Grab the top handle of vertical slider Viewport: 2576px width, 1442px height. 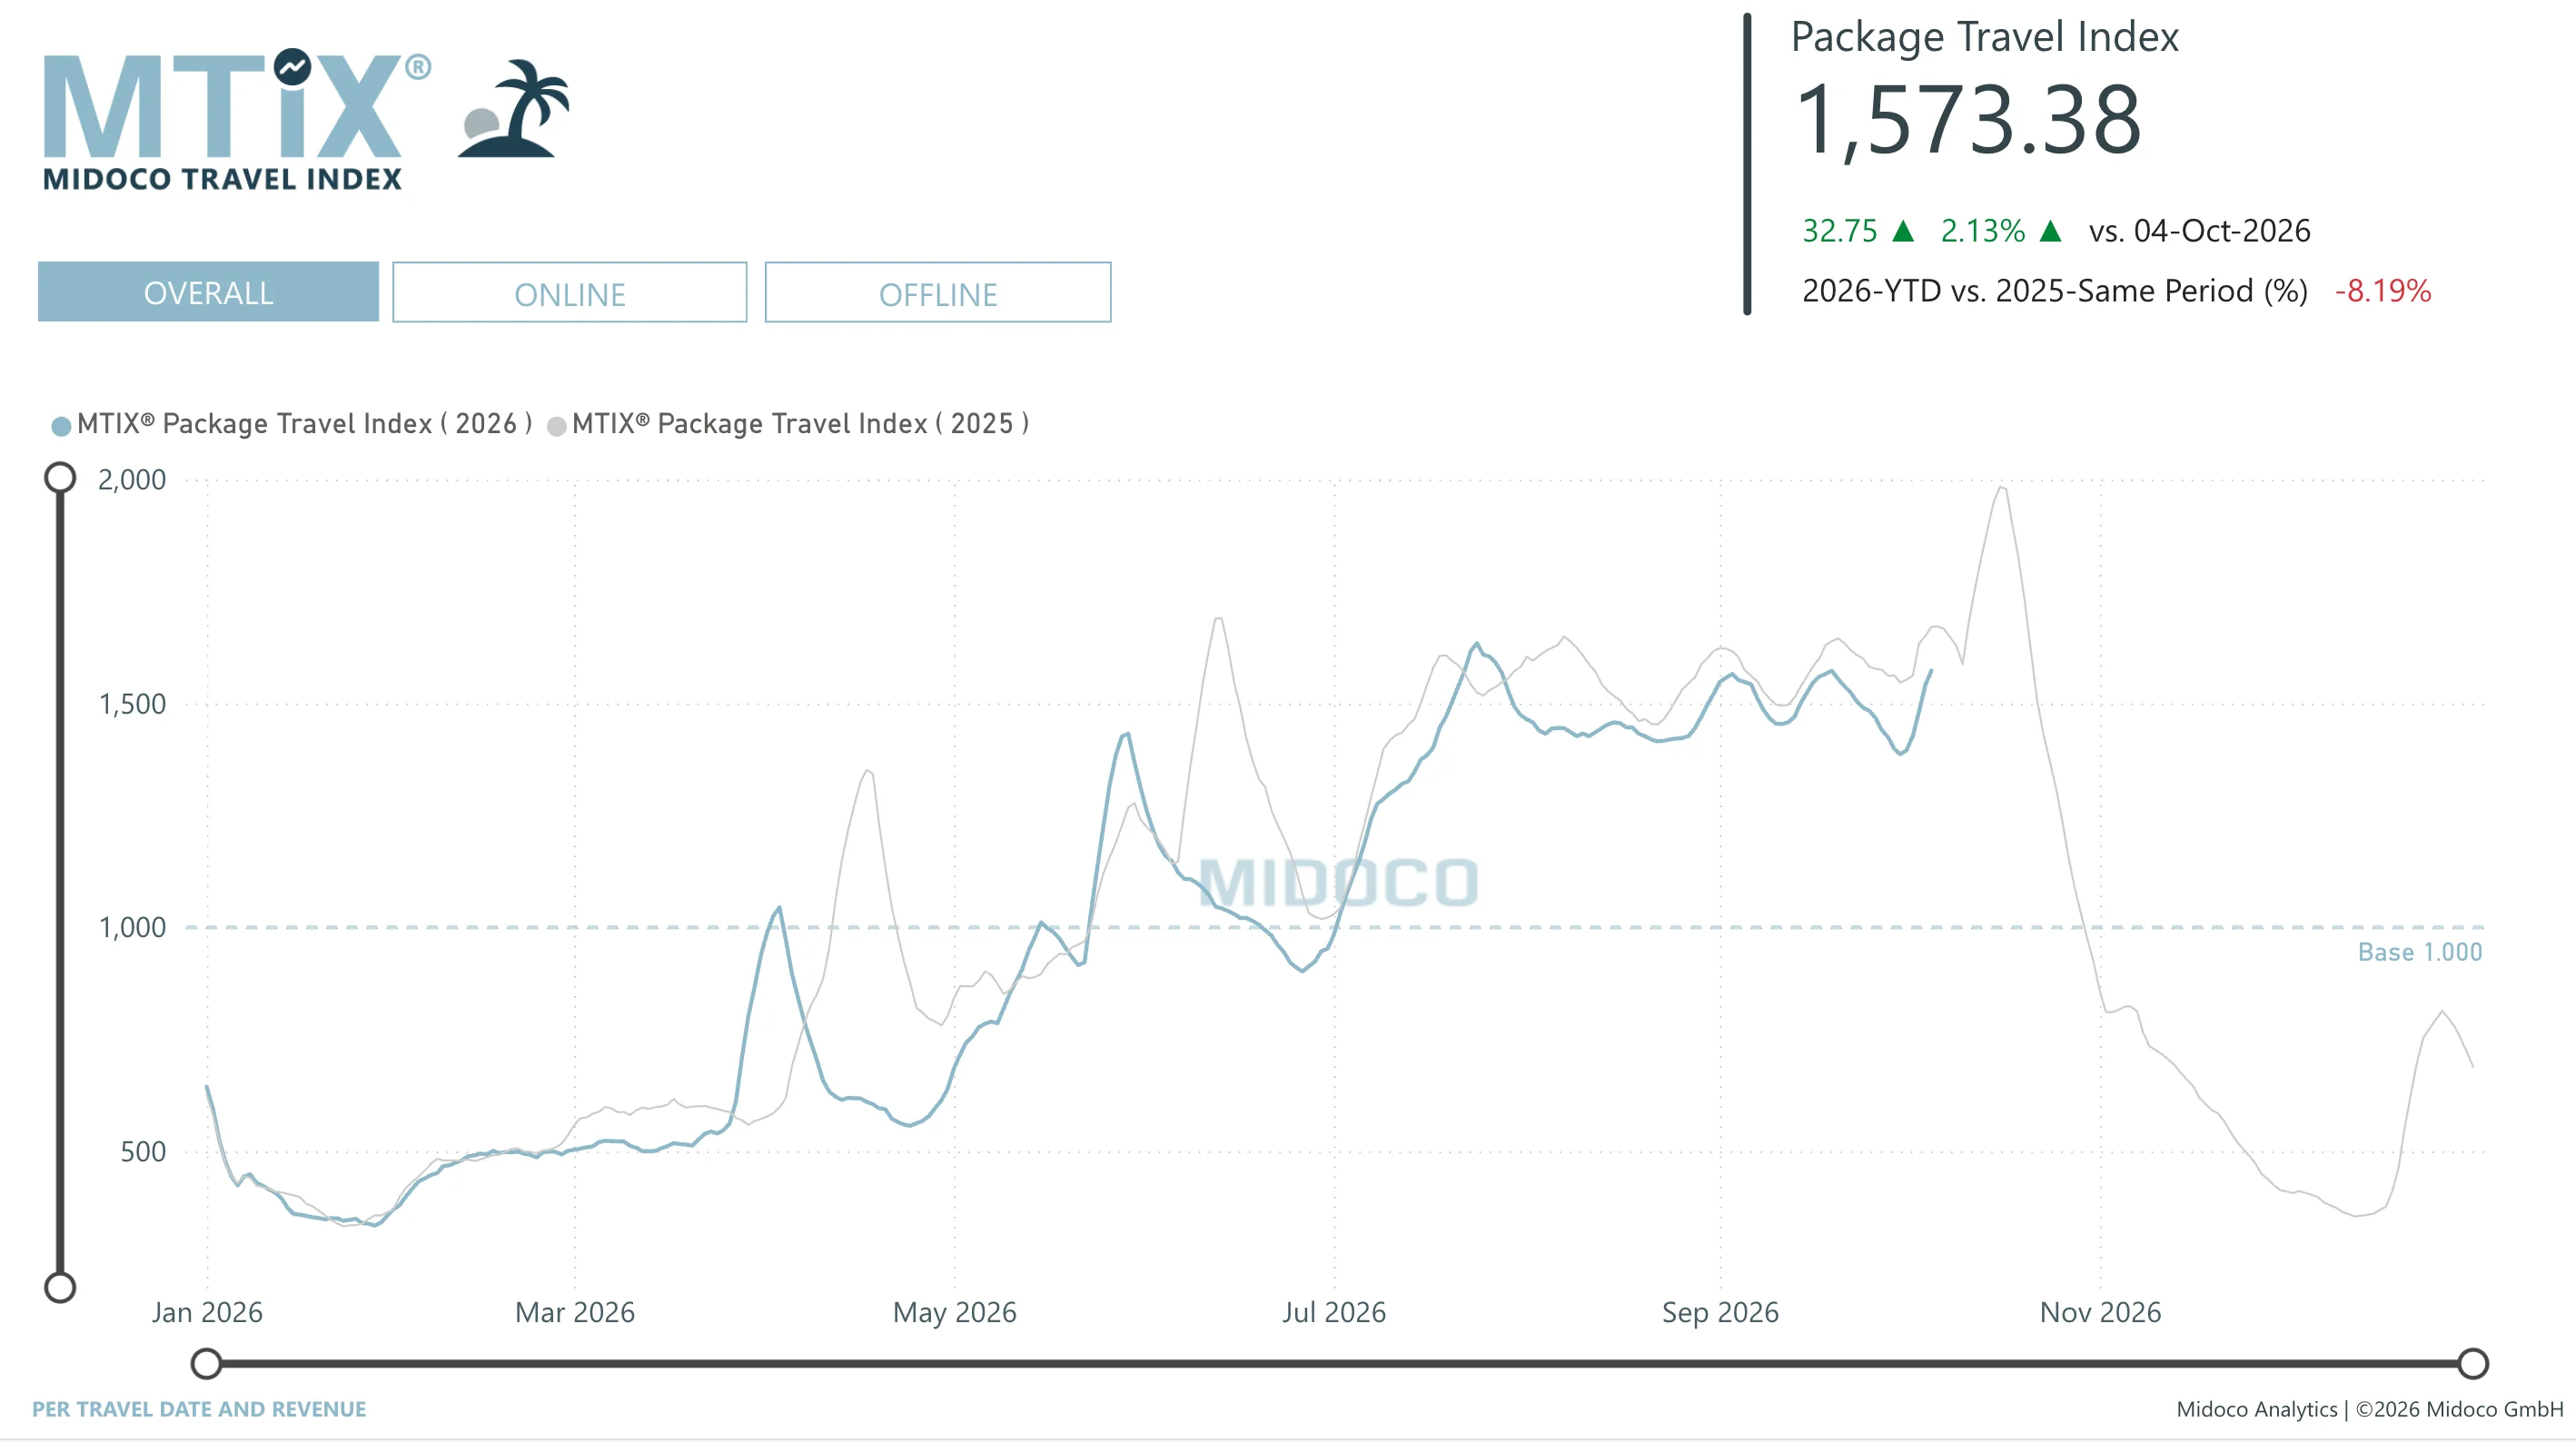coord(60,478)
